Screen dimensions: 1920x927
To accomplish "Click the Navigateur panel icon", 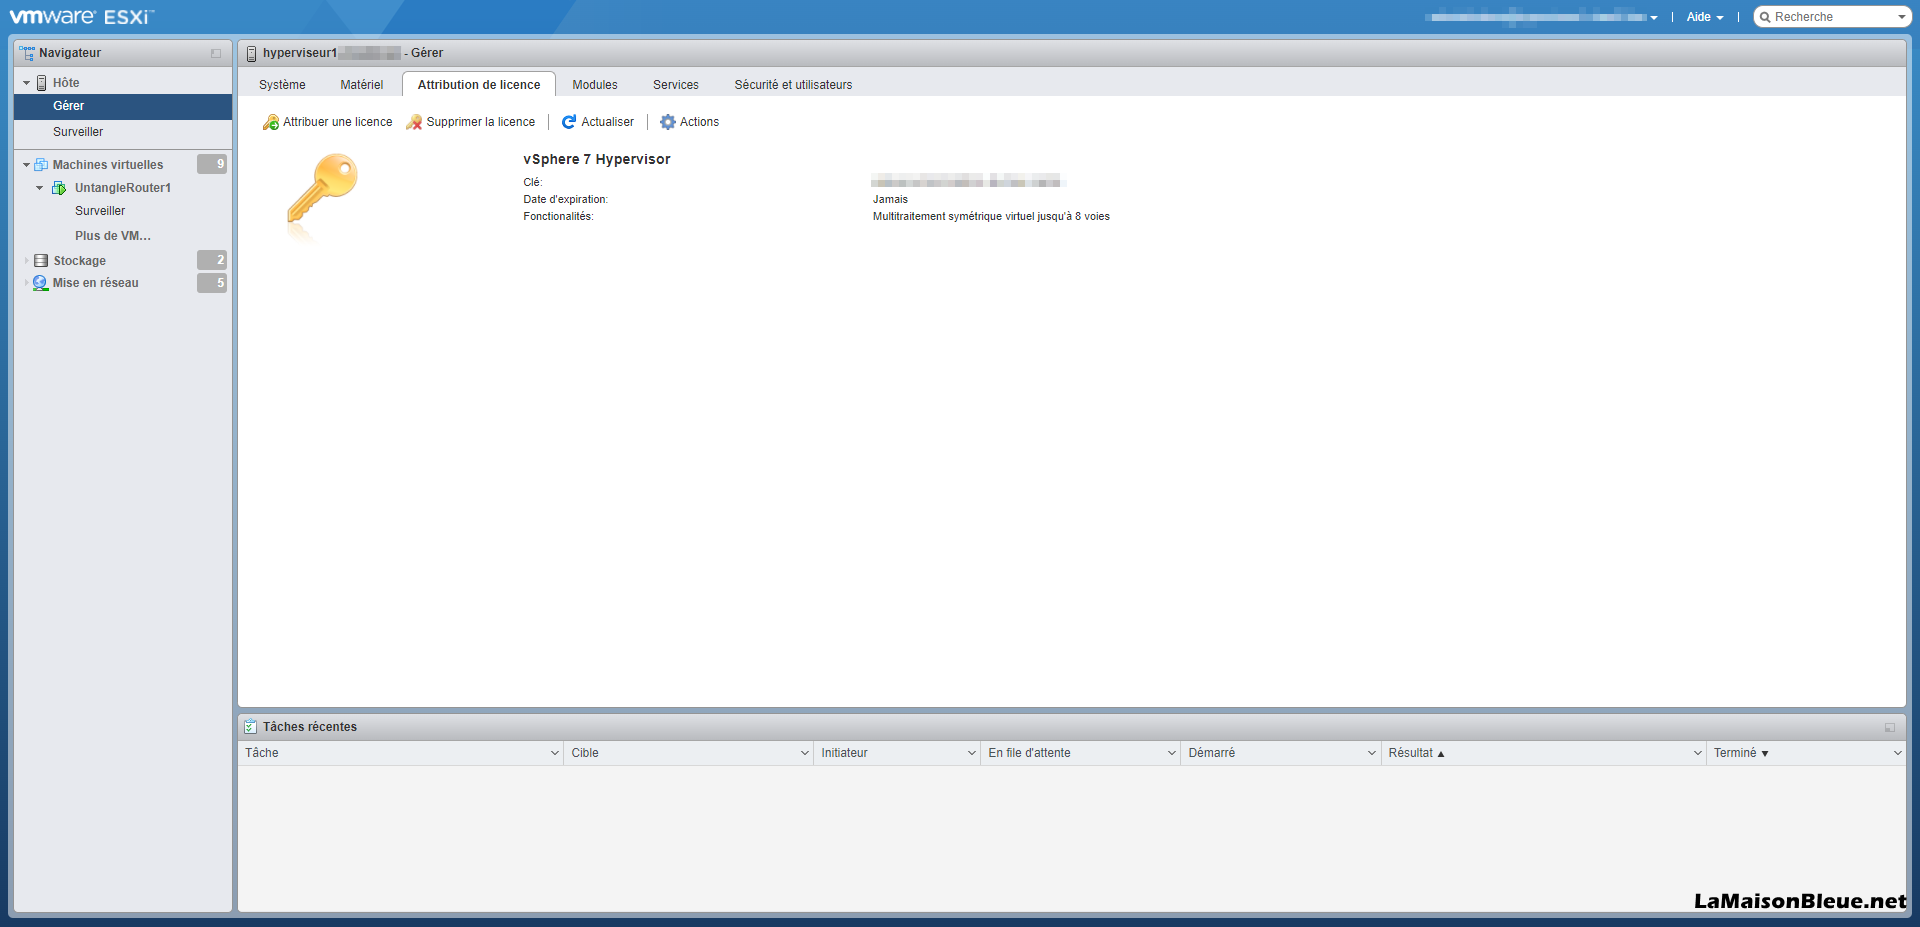I will coord(27,53).
